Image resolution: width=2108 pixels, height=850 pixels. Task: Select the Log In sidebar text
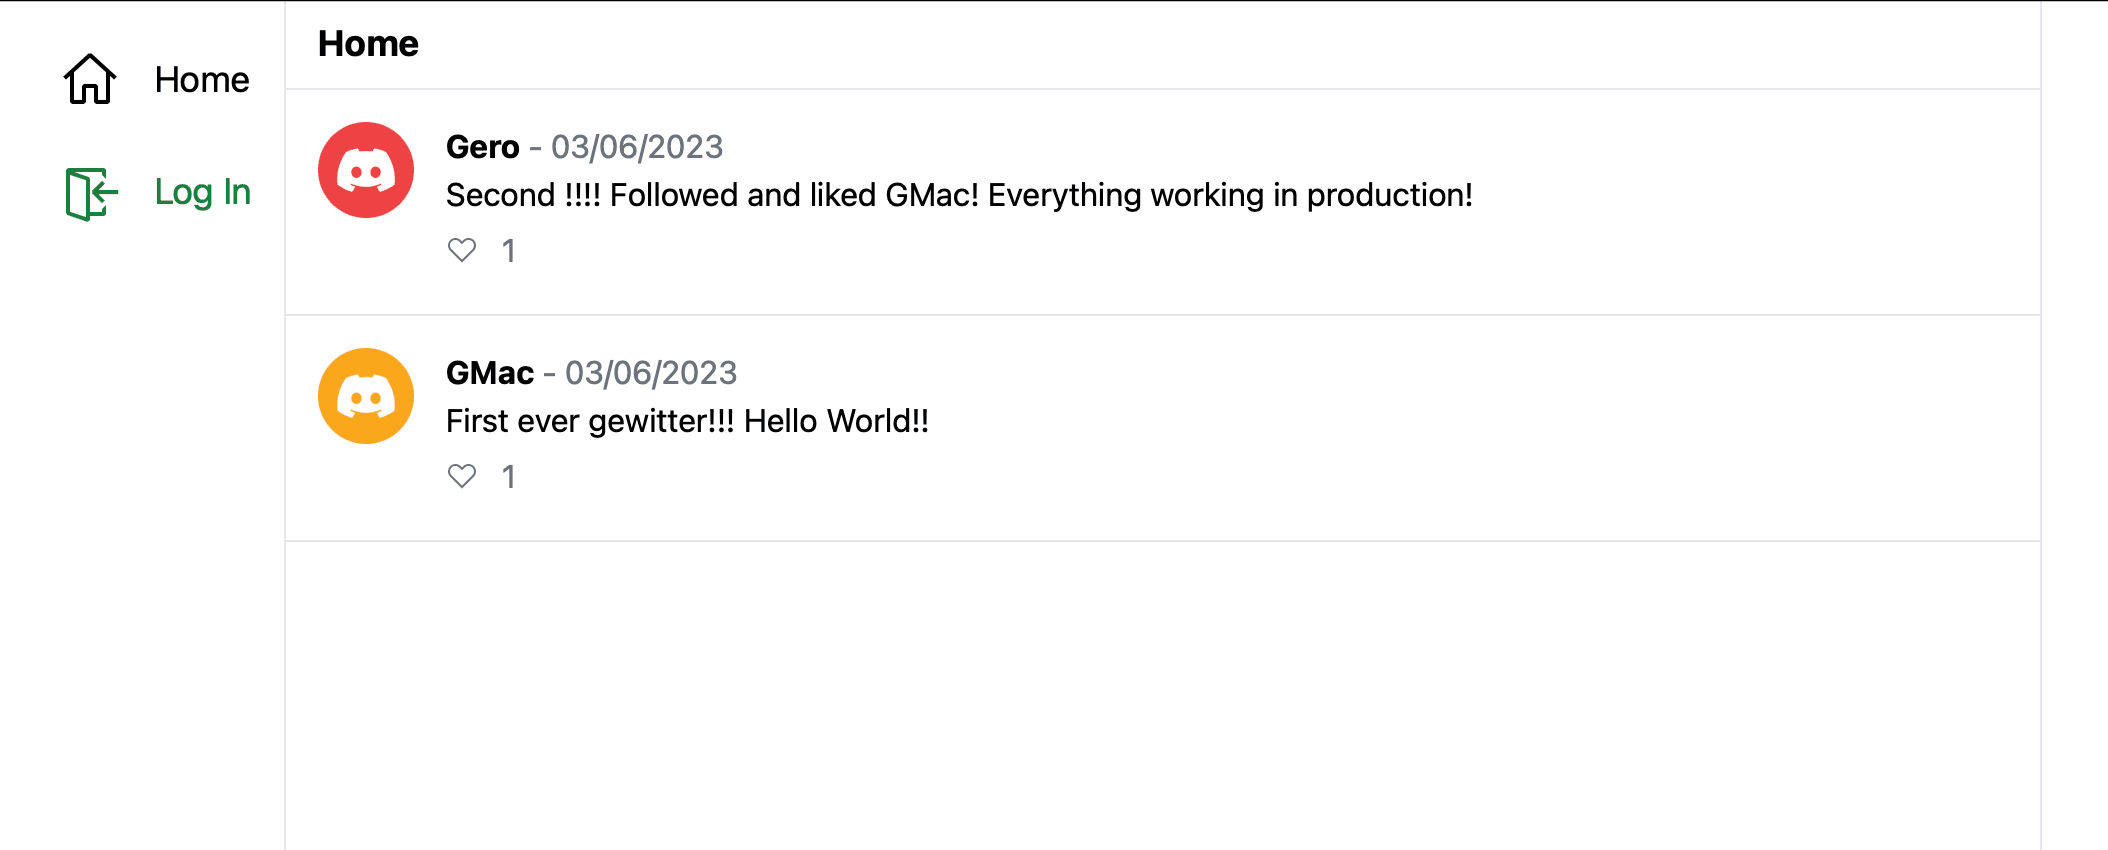pyautogui.click(x=203, y=192)
